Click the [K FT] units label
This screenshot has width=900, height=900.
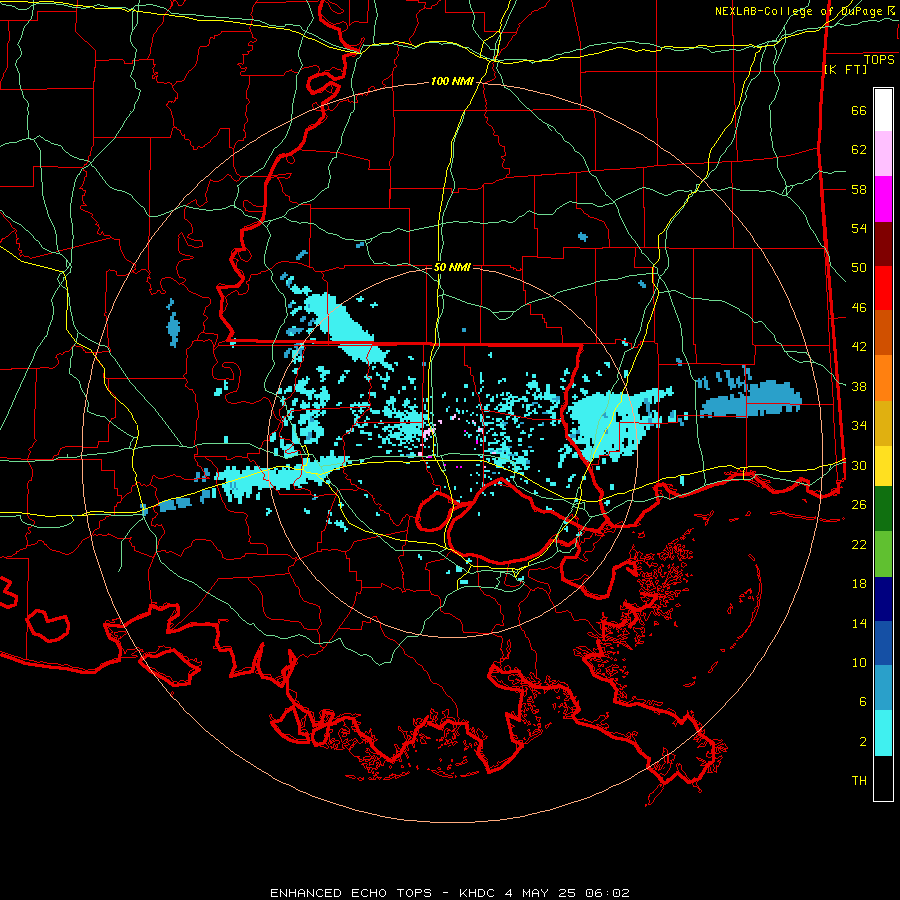click(845, 70)
